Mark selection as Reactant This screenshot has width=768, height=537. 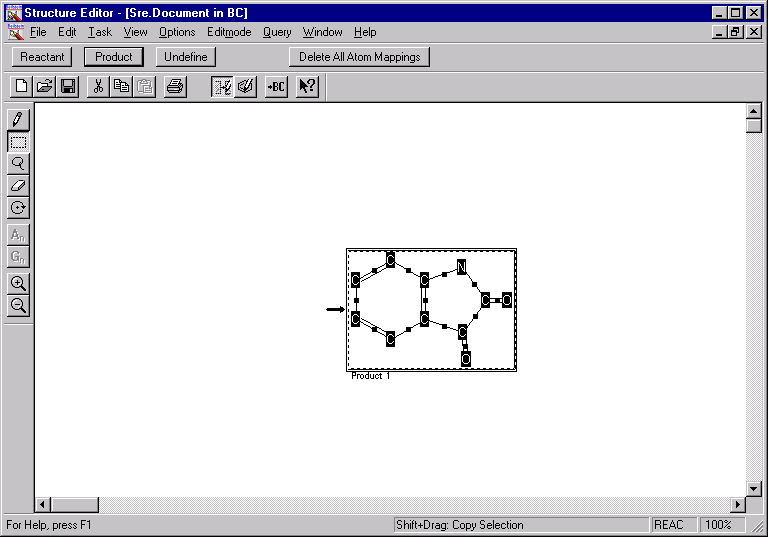click(42, 57)
